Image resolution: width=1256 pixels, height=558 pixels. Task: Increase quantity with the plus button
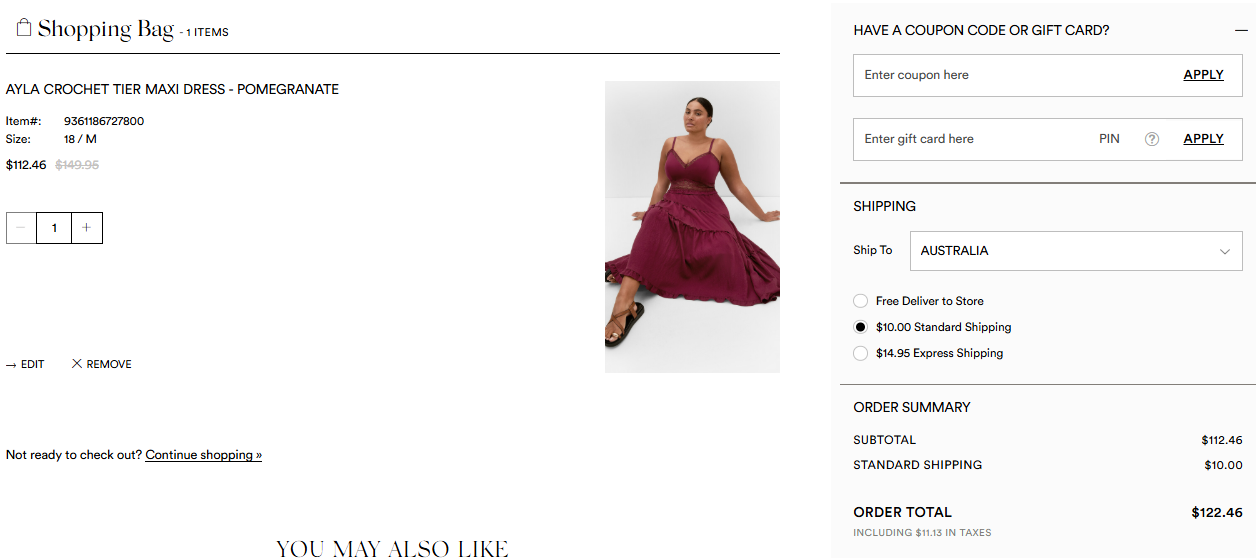87,228
